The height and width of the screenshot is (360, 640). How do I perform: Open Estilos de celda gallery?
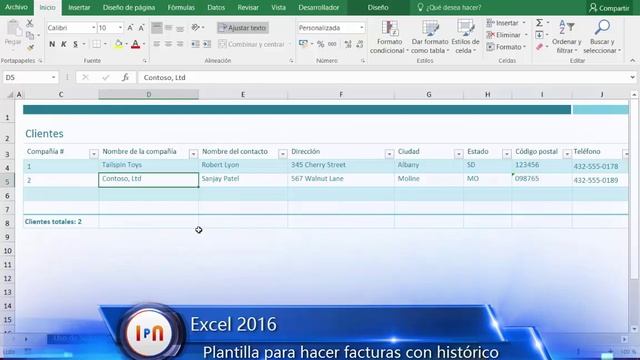pyautogui.click(x=465, y=37)
